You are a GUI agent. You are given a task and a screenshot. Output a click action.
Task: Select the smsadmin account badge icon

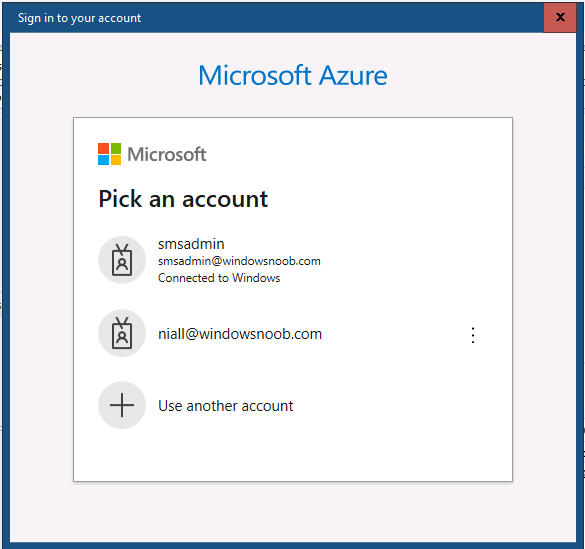pyautogui.click(x=122, y=260)
